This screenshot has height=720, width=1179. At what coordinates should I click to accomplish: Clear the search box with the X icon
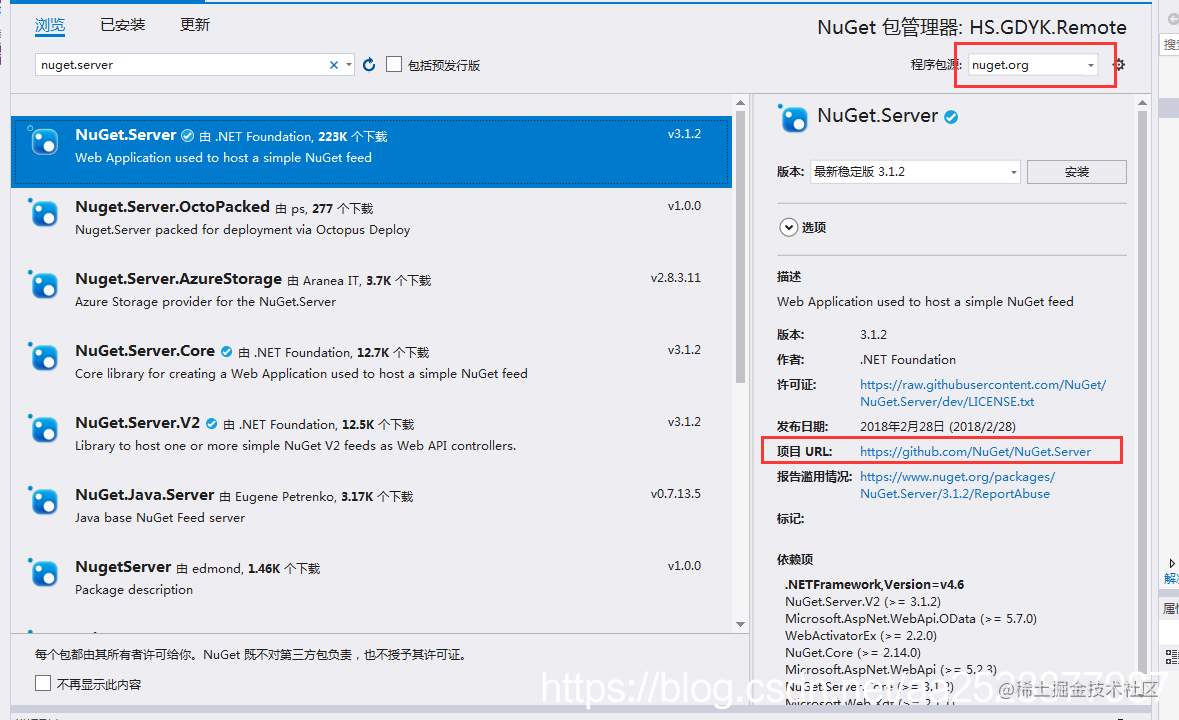[x=332, y=63]
